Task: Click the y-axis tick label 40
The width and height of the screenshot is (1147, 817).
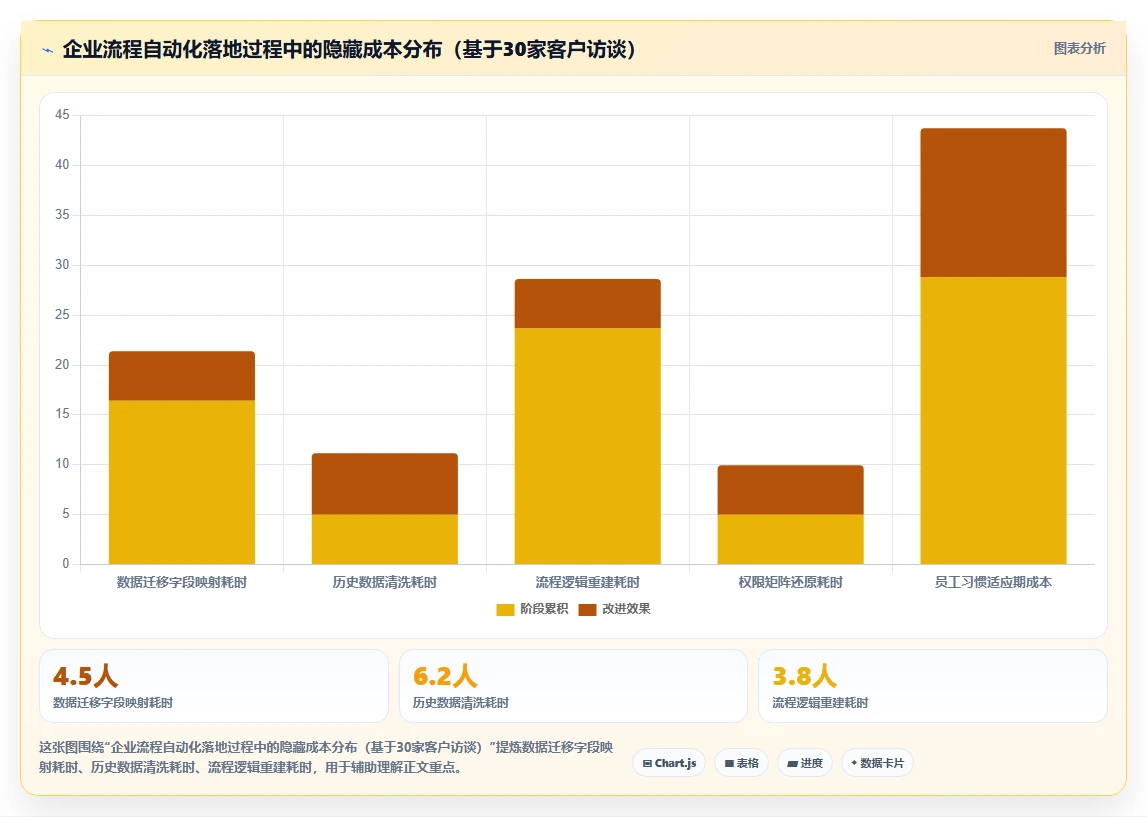Action: (x=62, y=165)
